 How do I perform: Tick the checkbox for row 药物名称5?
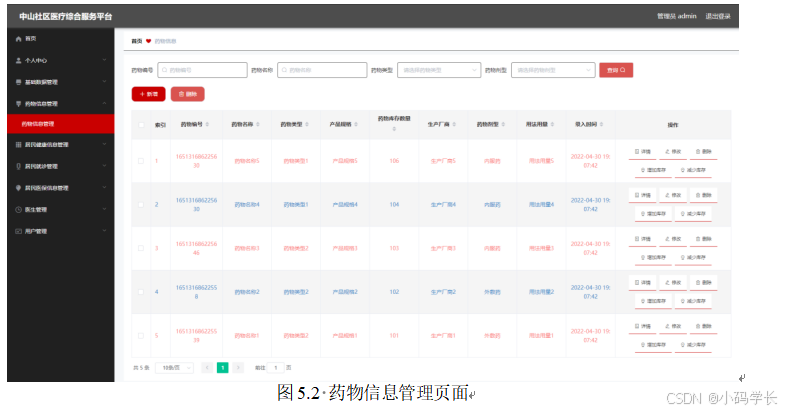click(141, 161)
